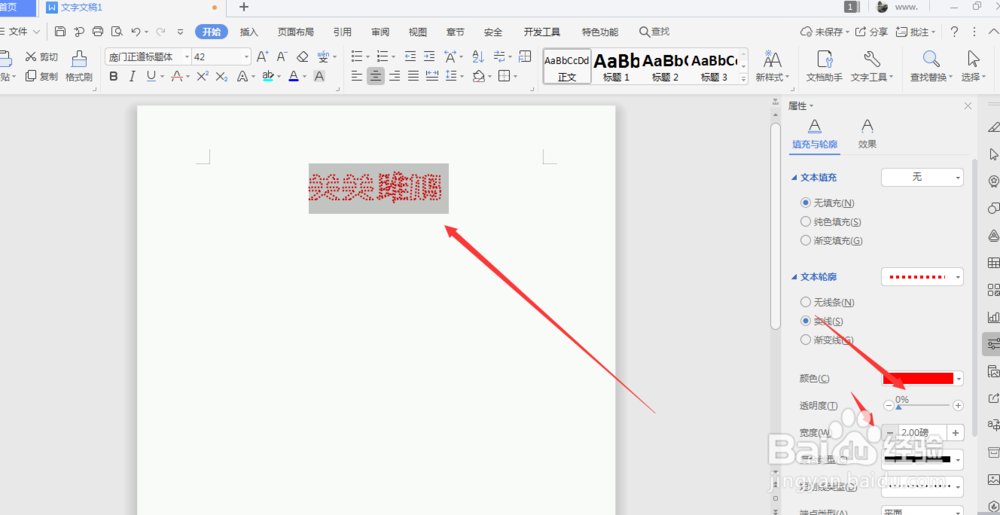Switch to the Page Layout tab

295,32
